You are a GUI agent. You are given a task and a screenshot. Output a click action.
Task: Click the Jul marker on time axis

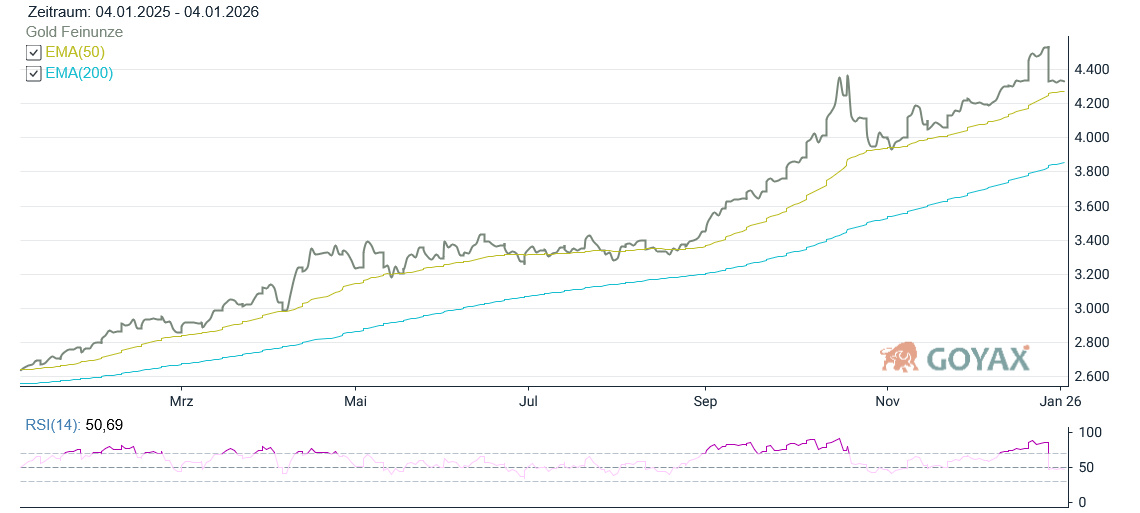click(x=529, y=401)
